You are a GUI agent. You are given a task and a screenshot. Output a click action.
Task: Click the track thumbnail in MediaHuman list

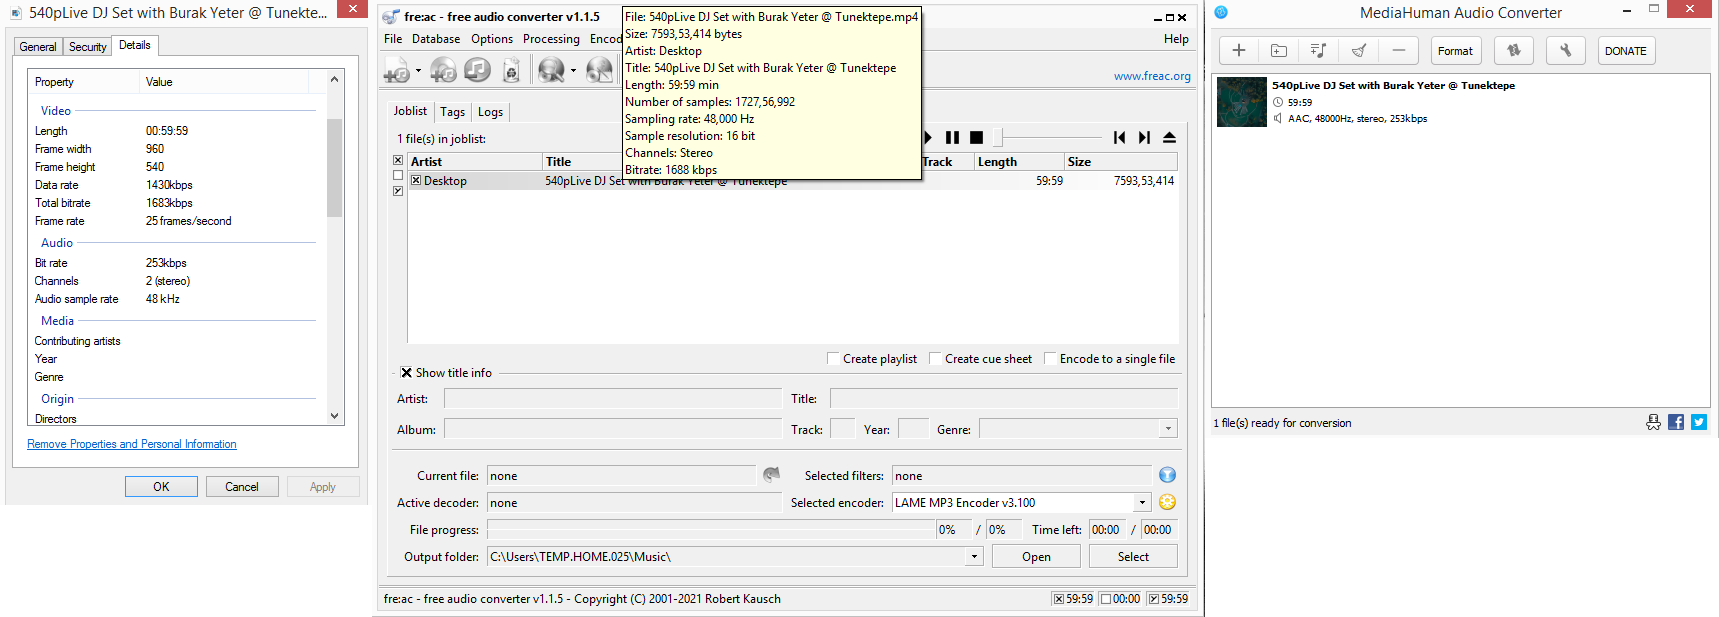pos(1242,102)
